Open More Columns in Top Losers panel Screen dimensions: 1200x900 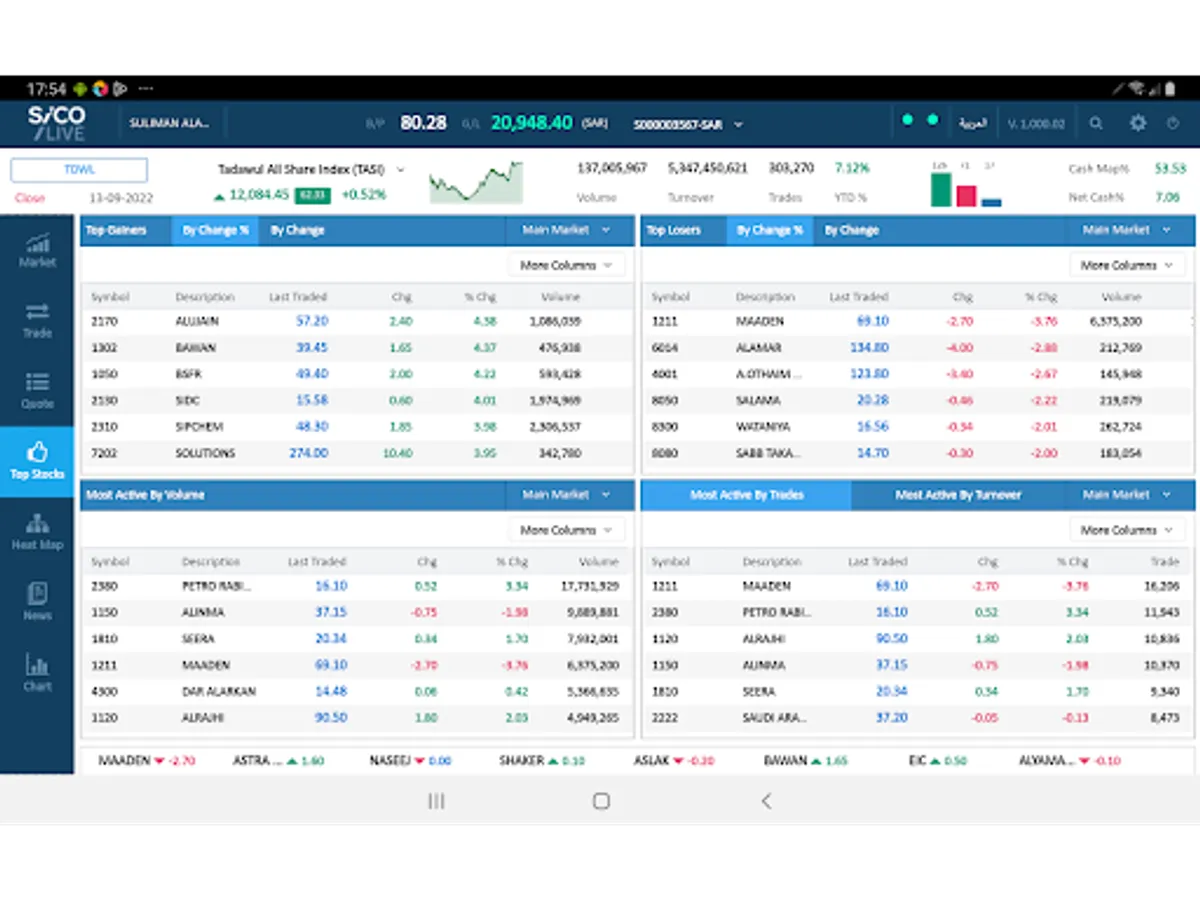click(1127, 265)
